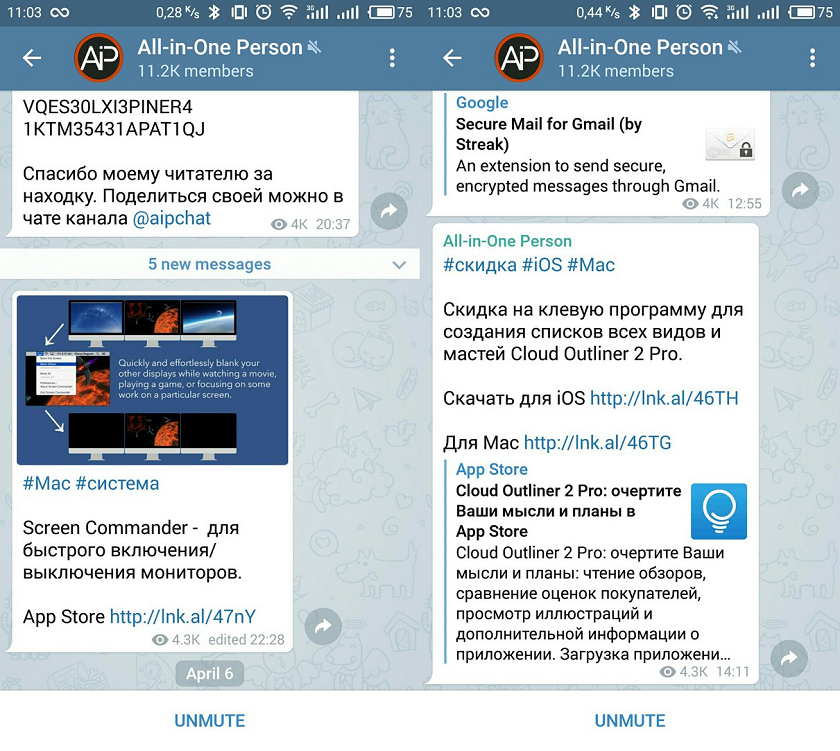Forward the post mentioning @aipchat

click(389, 211)
